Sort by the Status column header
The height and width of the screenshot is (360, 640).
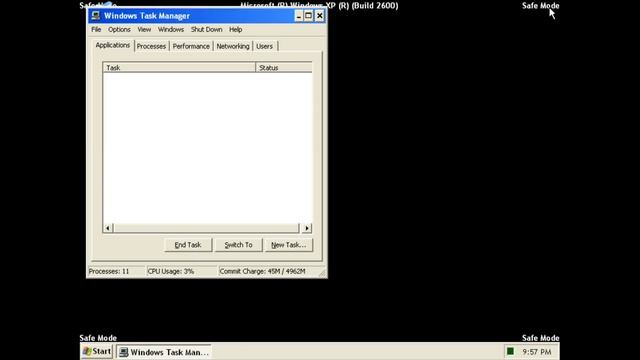click(284, 67)
